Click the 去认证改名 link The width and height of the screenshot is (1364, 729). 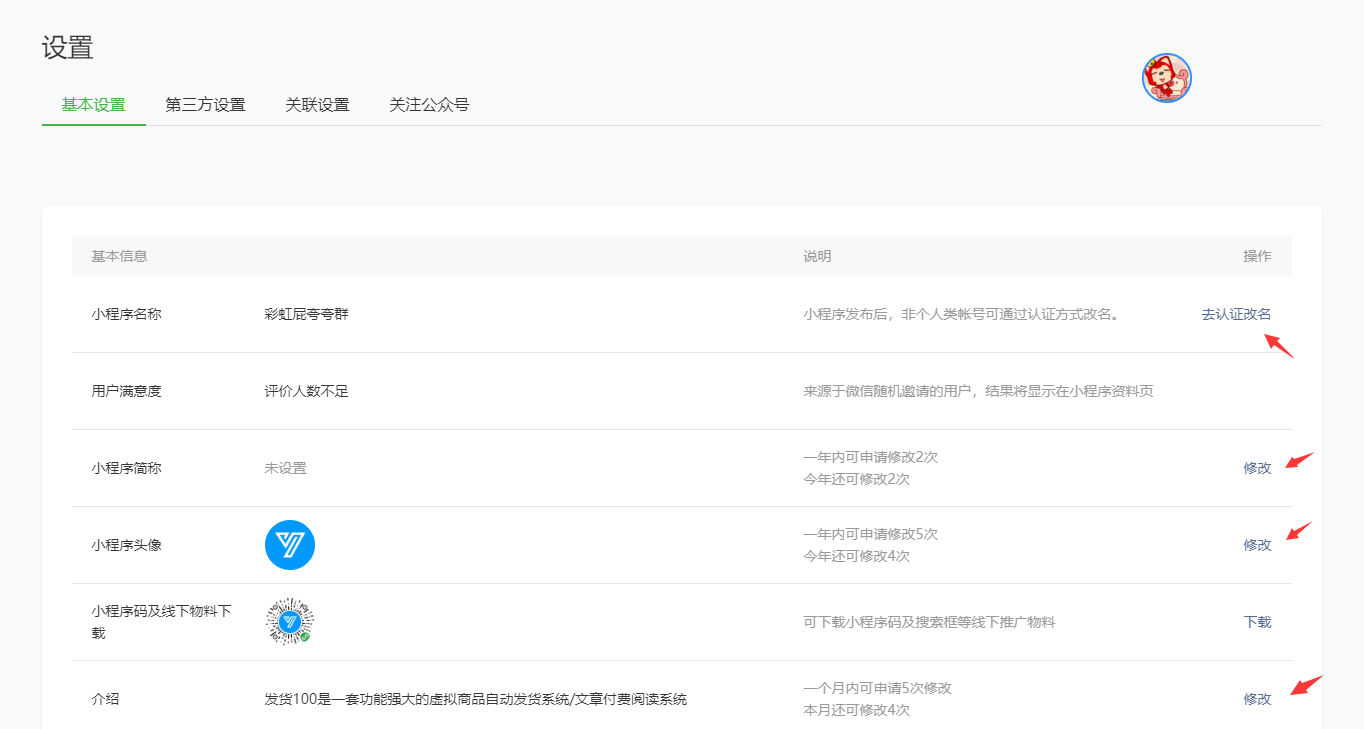[1236, 314]
